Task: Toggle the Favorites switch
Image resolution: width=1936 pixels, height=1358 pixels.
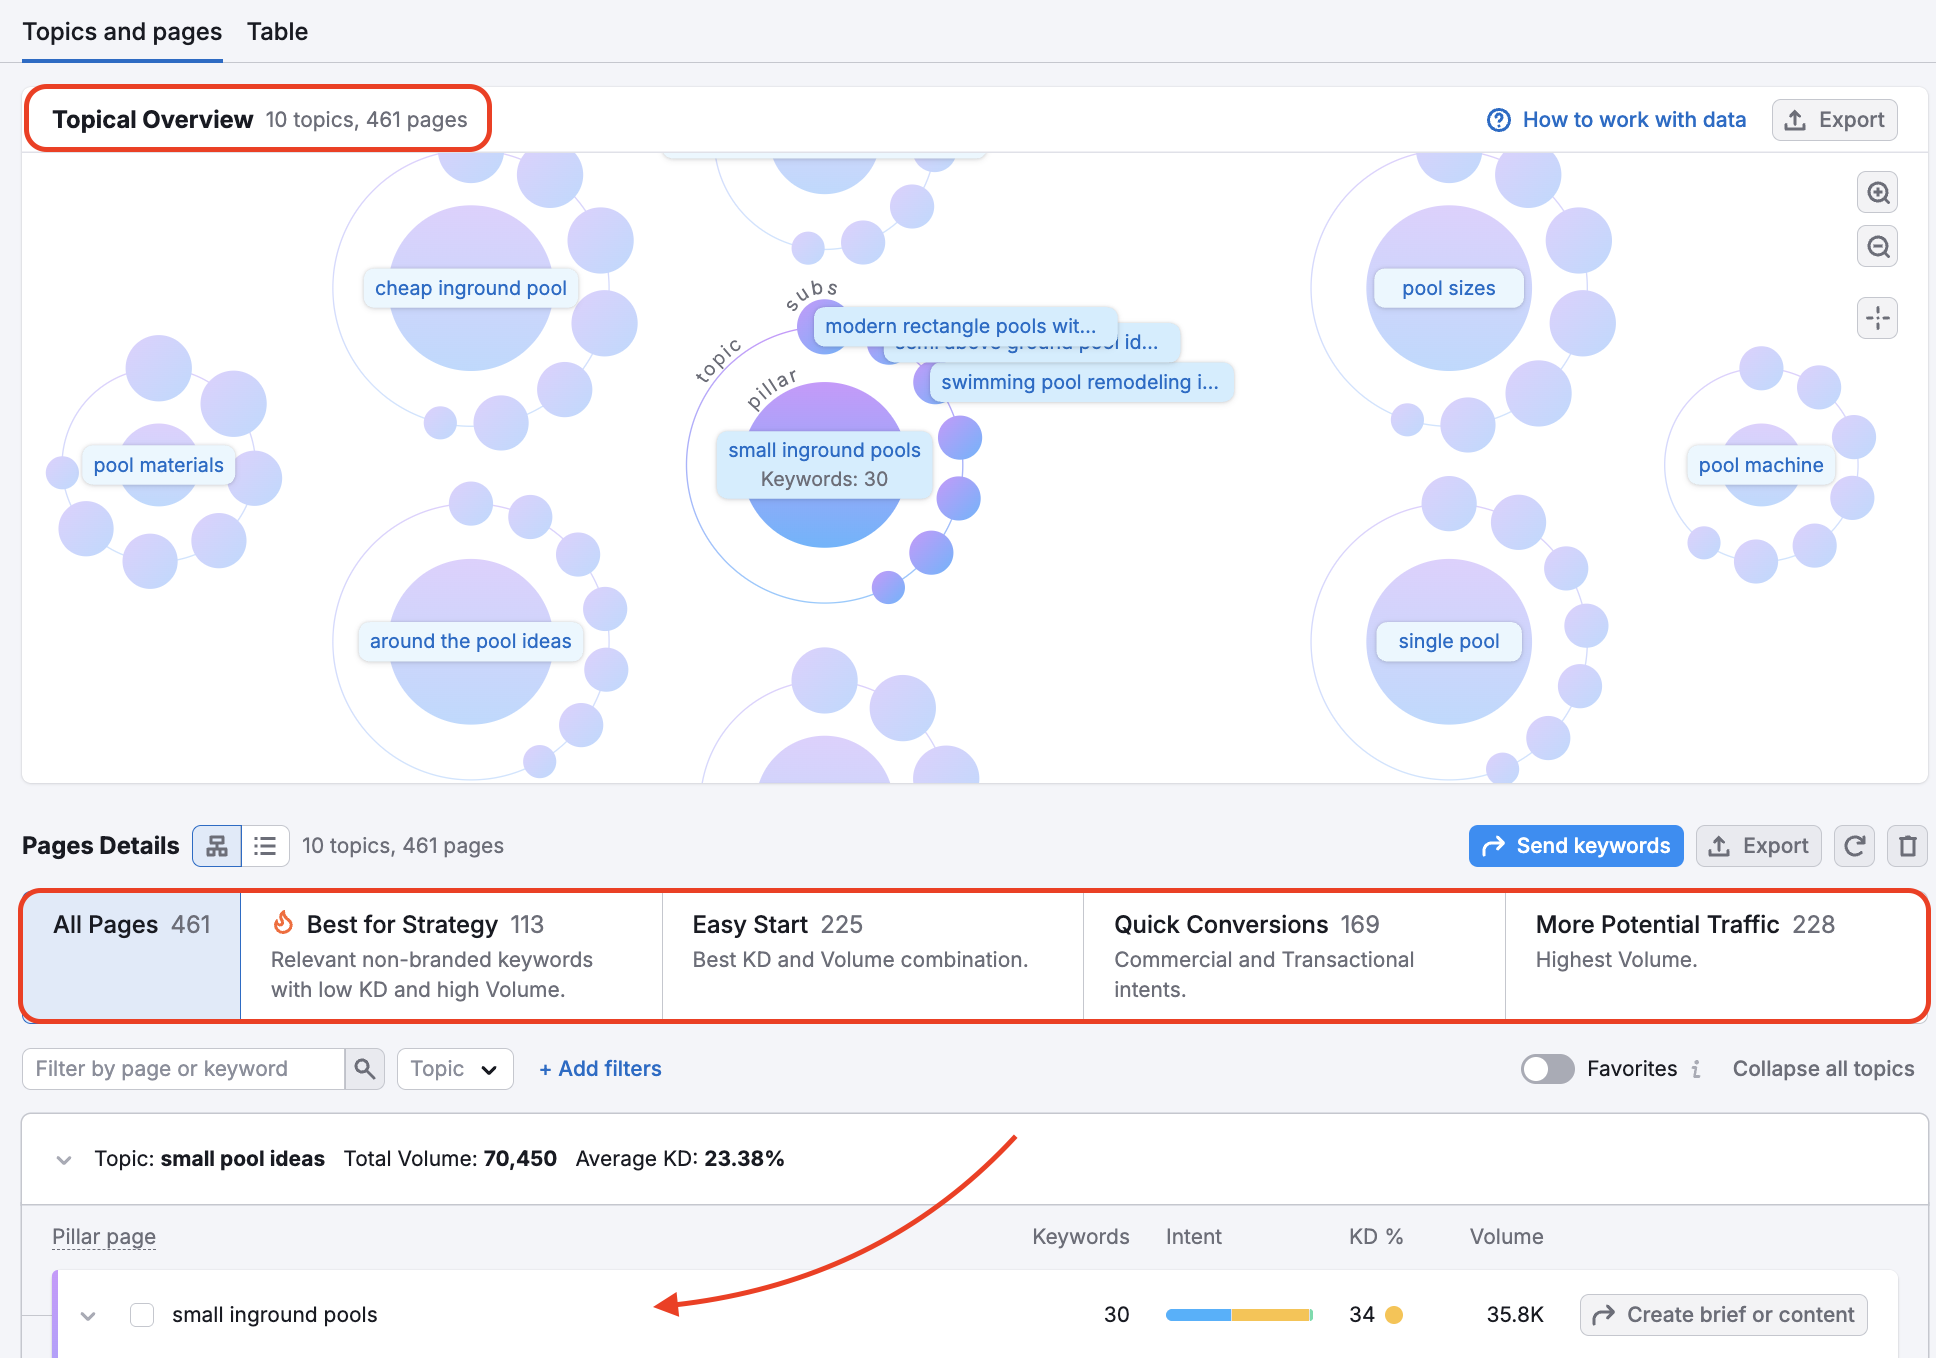Action: click(1547, 1069)
